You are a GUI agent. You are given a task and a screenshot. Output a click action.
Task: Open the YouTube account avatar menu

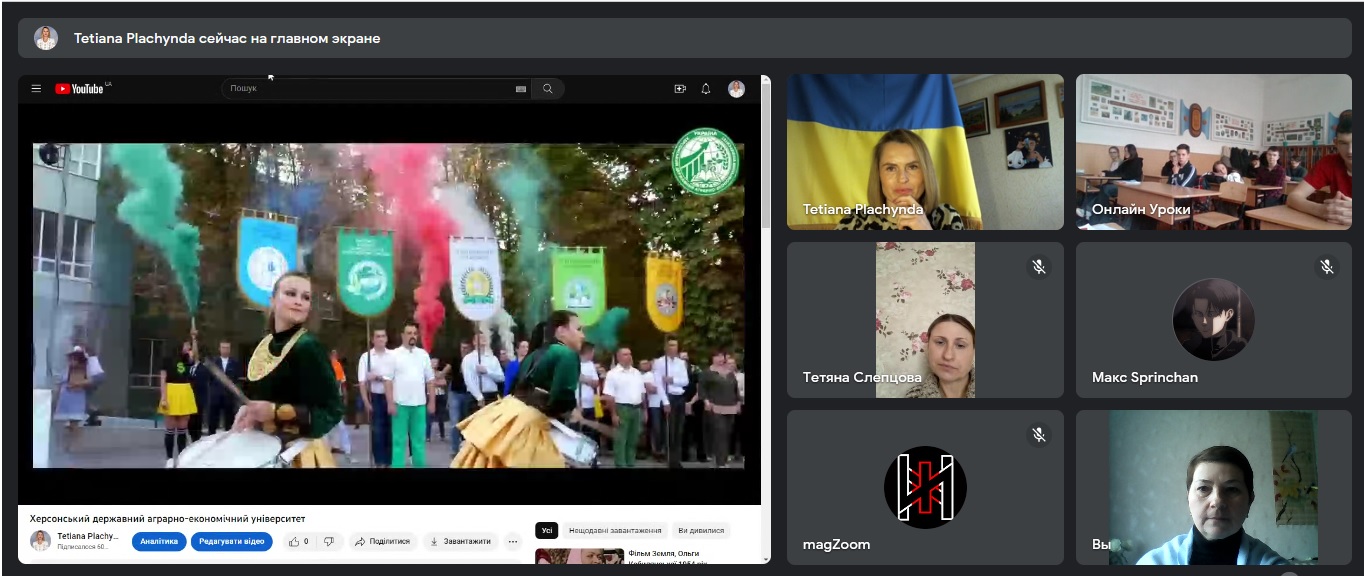(x=736, y=89)
